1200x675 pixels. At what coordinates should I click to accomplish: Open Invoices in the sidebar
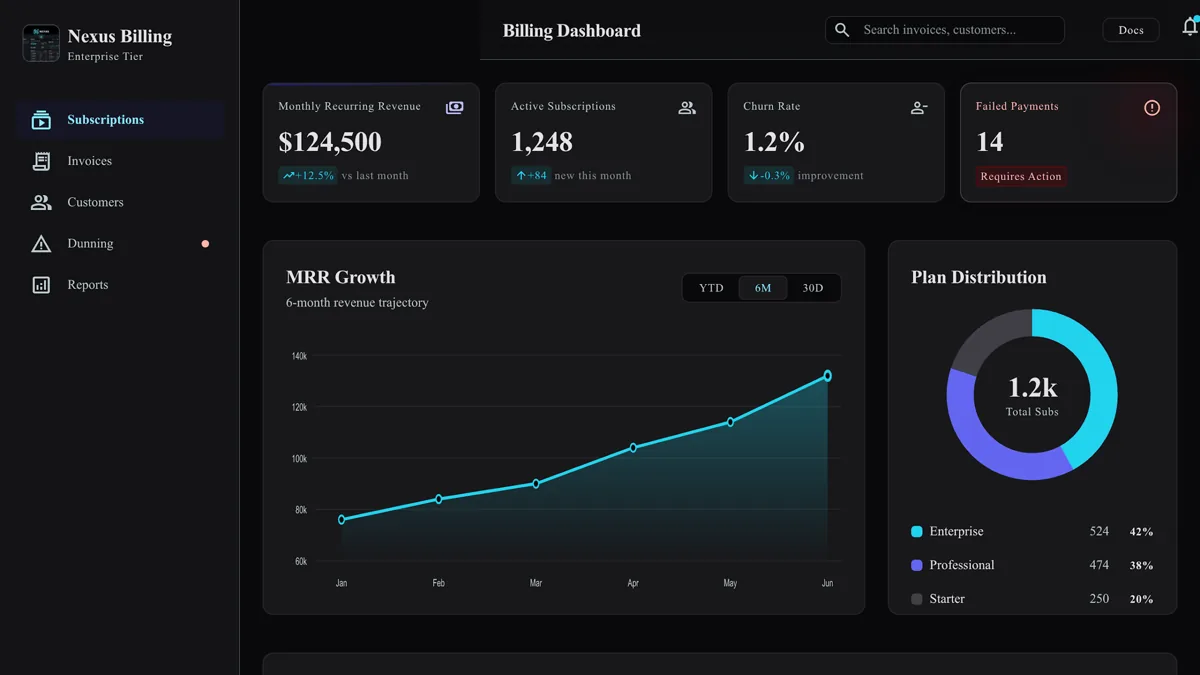pyautogui.click(x=120, y=161)
